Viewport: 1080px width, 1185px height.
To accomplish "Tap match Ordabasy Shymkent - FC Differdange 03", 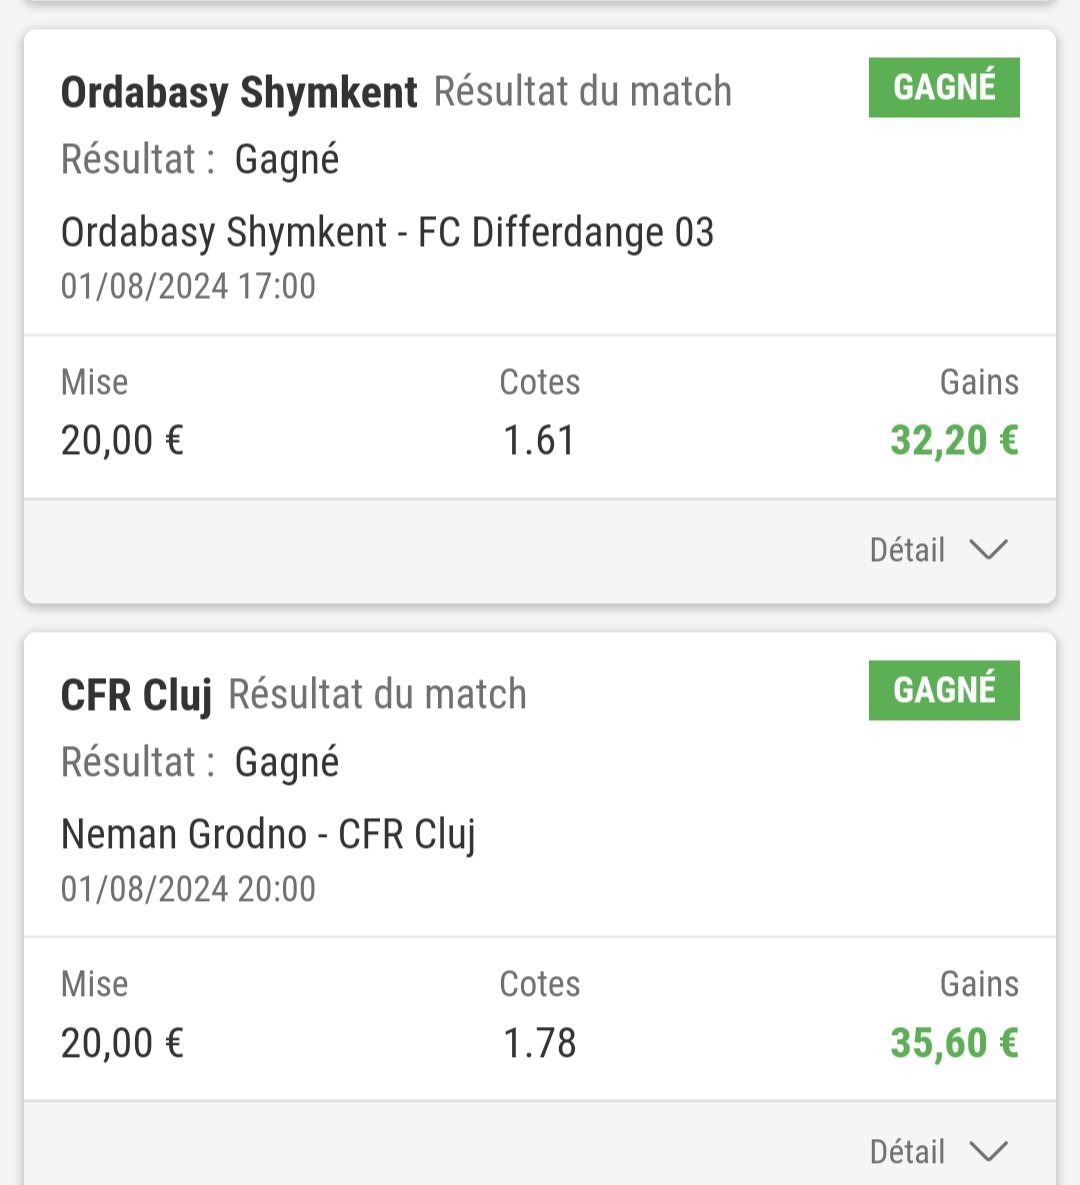I will point(387,232).
